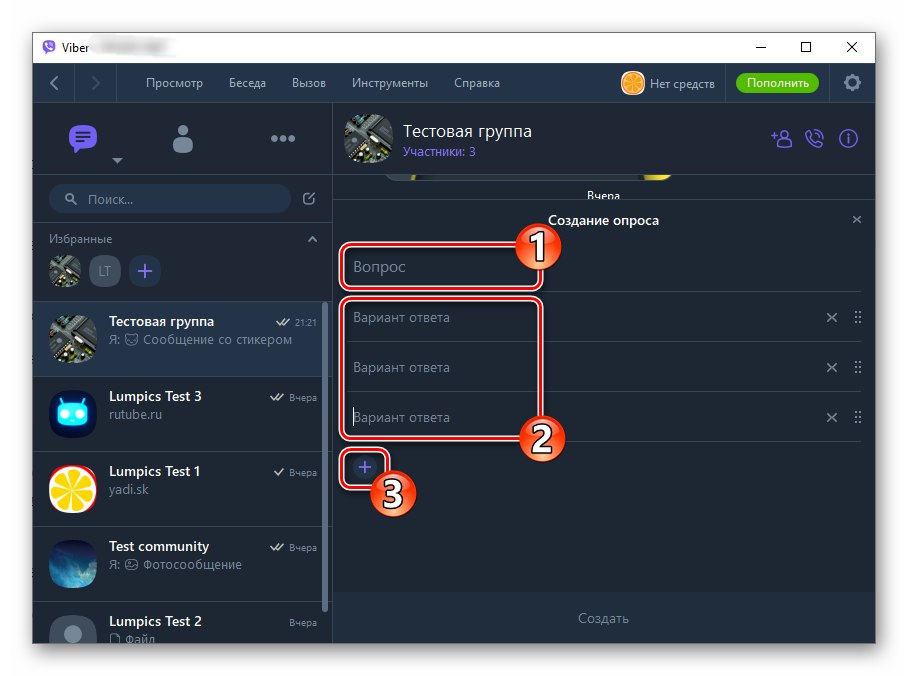Expand the chats filter dropdown arrow
Viewport: 908px width, 676px height.
pos(118,160)
